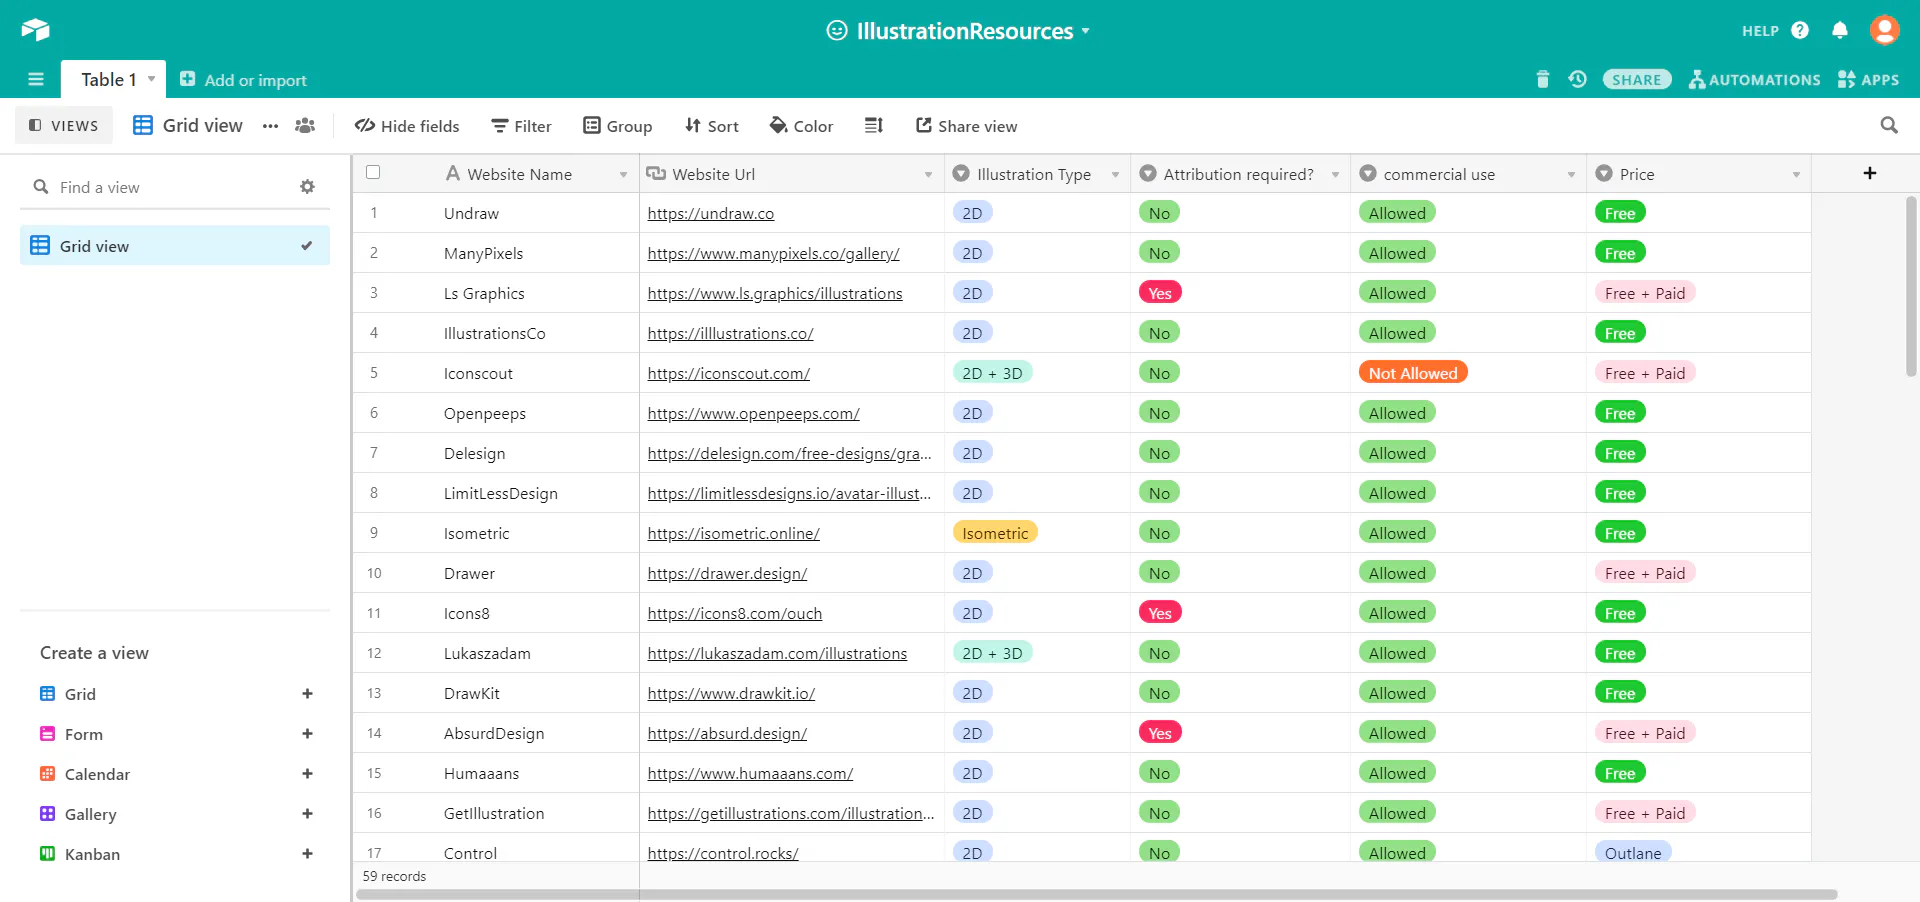Open the Apps panel

tap(1868, 79)
